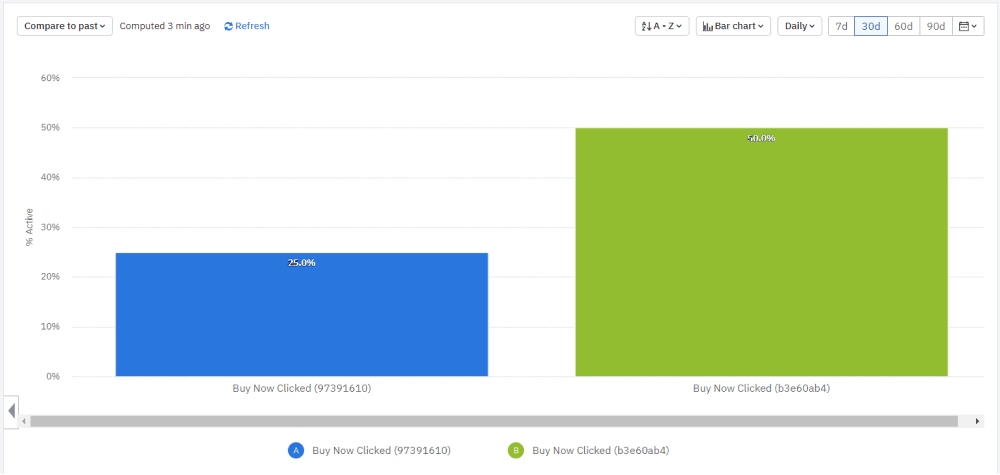
Task: Click the green Buy Now Clicked (b3e60ab4) bar
Action: [761, 252]
